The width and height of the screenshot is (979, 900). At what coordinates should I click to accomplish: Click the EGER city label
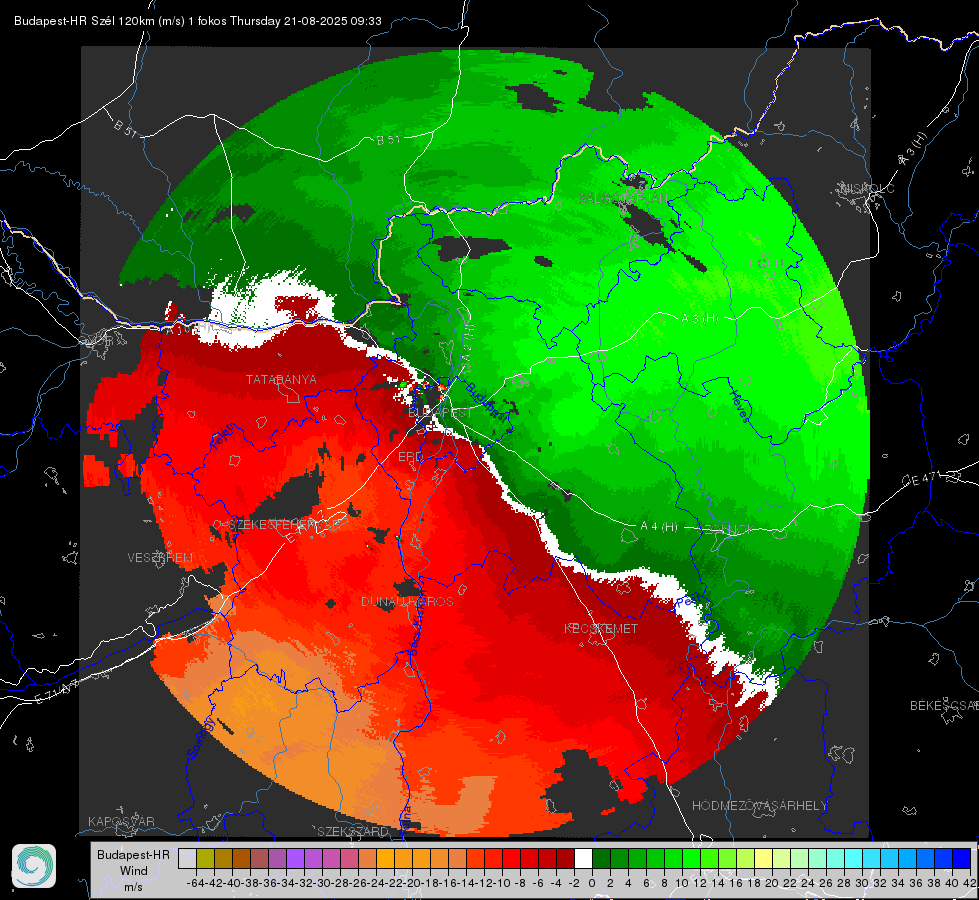tap(767, 264)
